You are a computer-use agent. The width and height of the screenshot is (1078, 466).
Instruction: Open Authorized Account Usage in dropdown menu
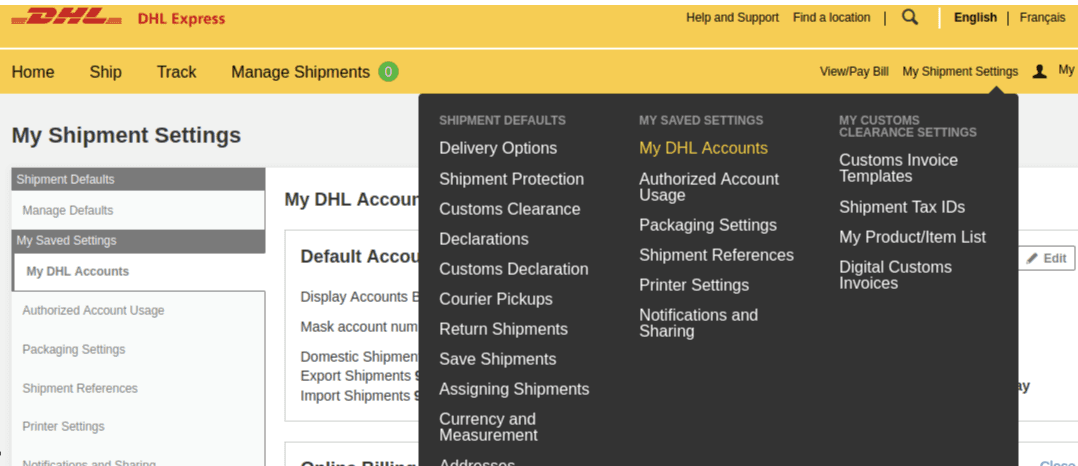pyautogui.click(x=709, y=187)
